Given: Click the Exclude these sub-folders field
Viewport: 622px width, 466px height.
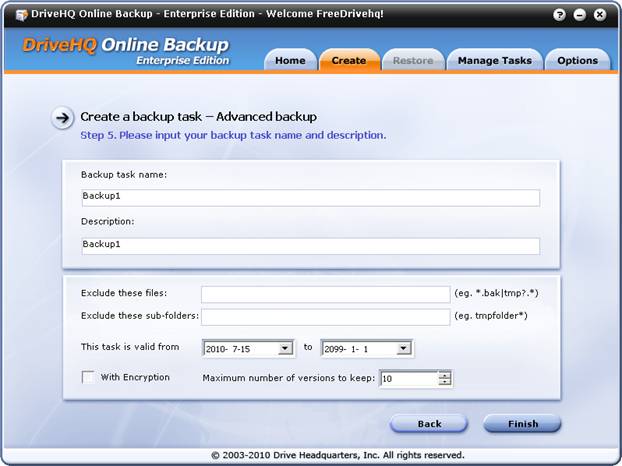Looking at the screenshot, I should point(325,317).
